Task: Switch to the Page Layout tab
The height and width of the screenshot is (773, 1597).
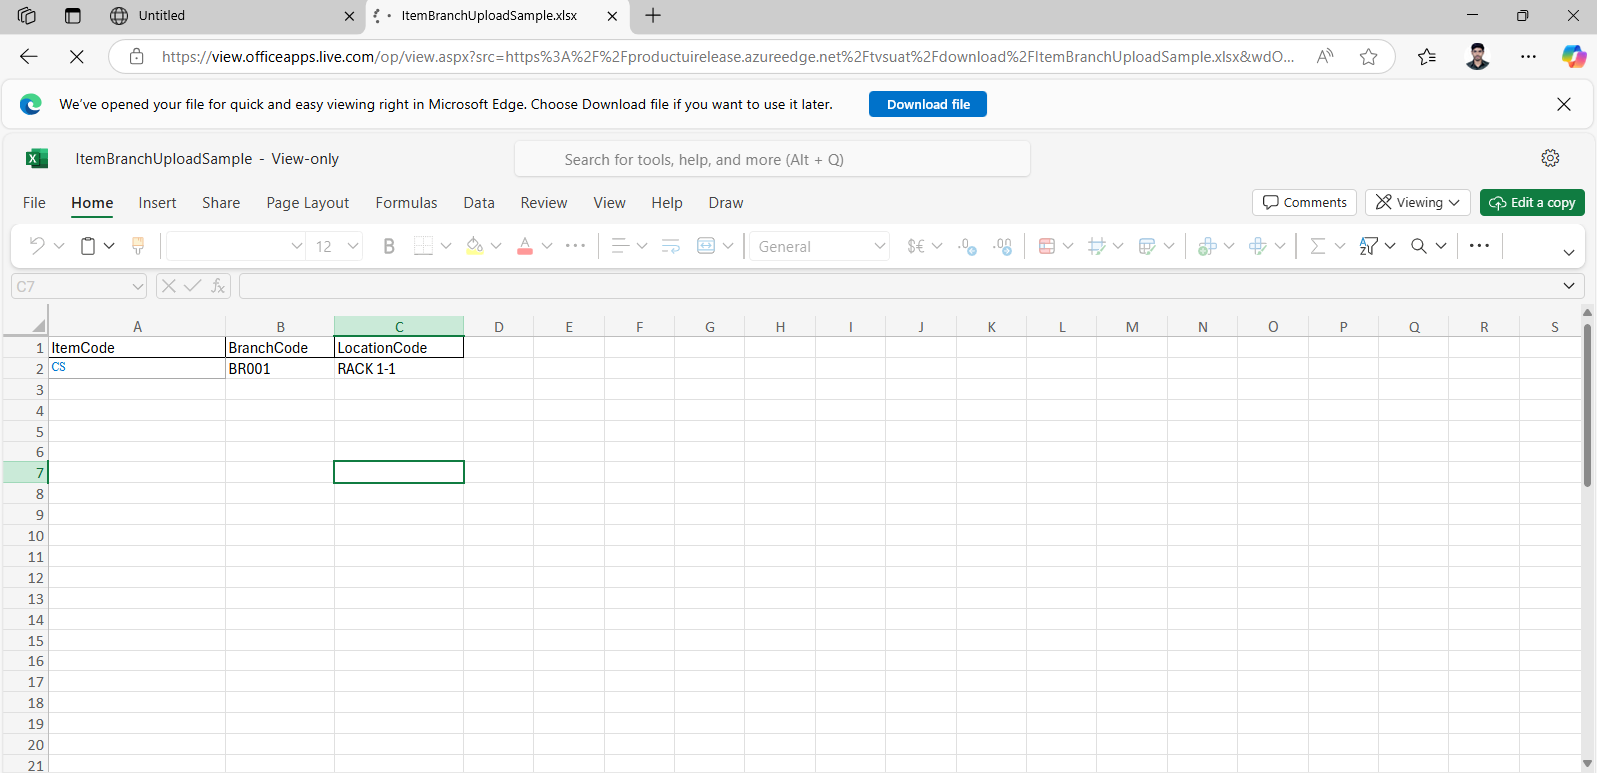Action: coord(307,203)
